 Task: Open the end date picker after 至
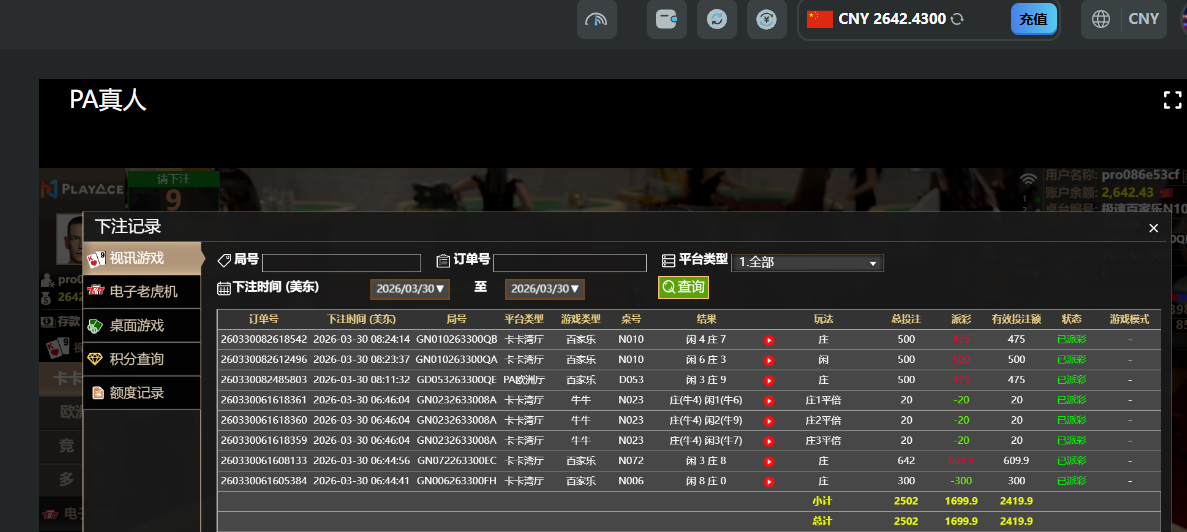point(544,289)
